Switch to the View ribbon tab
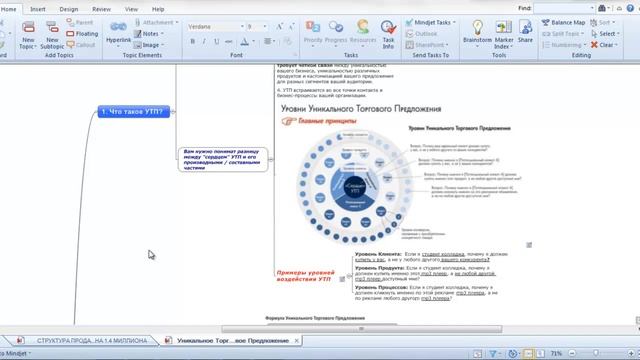Screen dimensions: 640x360 [131, 9]
